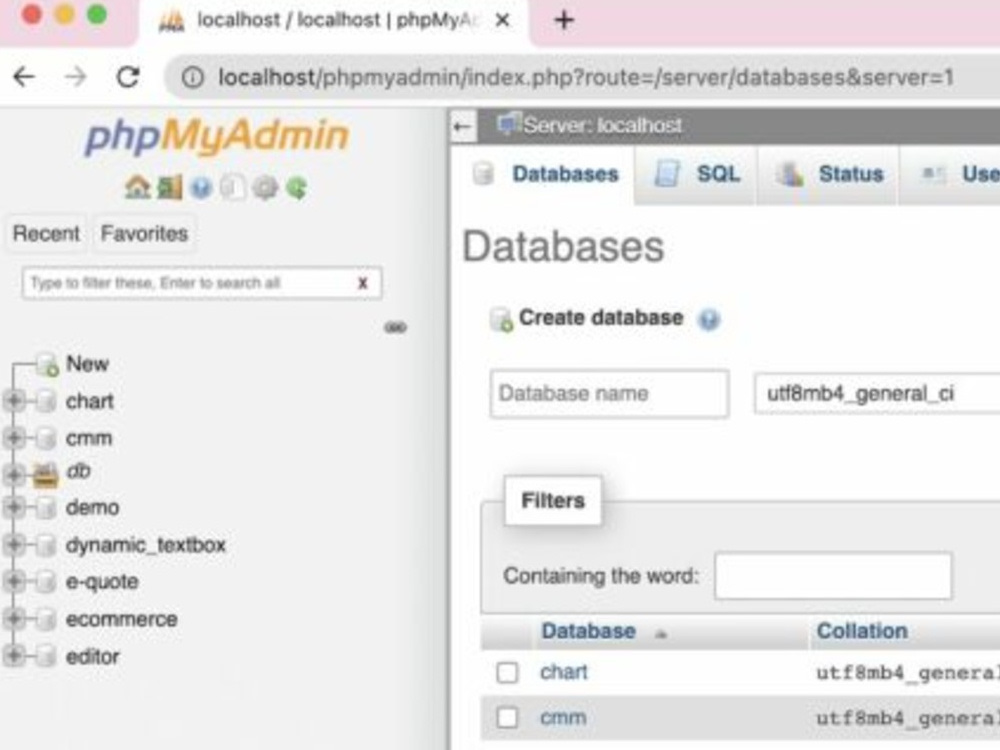
Task: Go forward in browser
Action: click(76, 77)
